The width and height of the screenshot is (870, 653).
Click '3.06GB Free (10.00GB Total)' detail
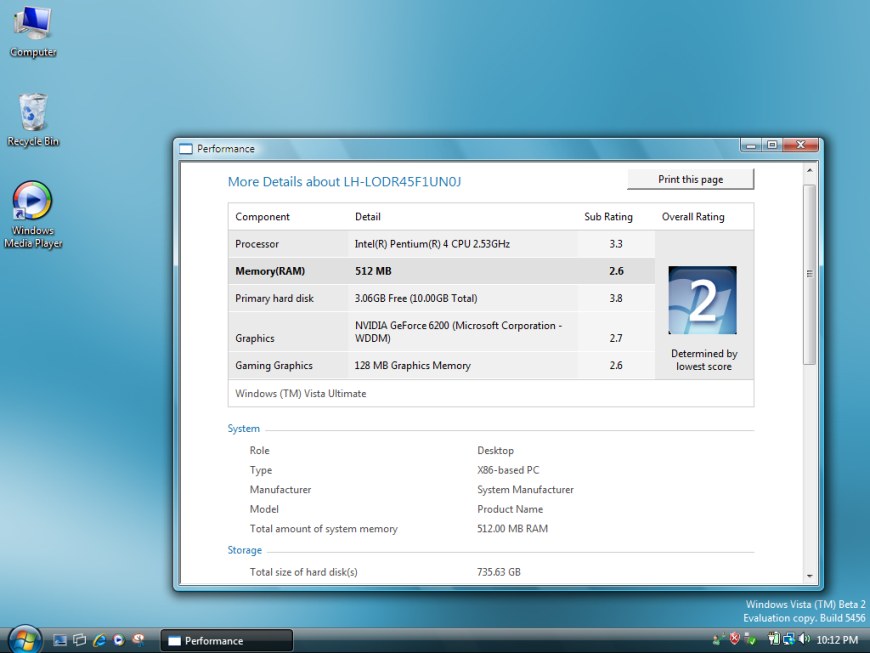click(x=416, y=298)
